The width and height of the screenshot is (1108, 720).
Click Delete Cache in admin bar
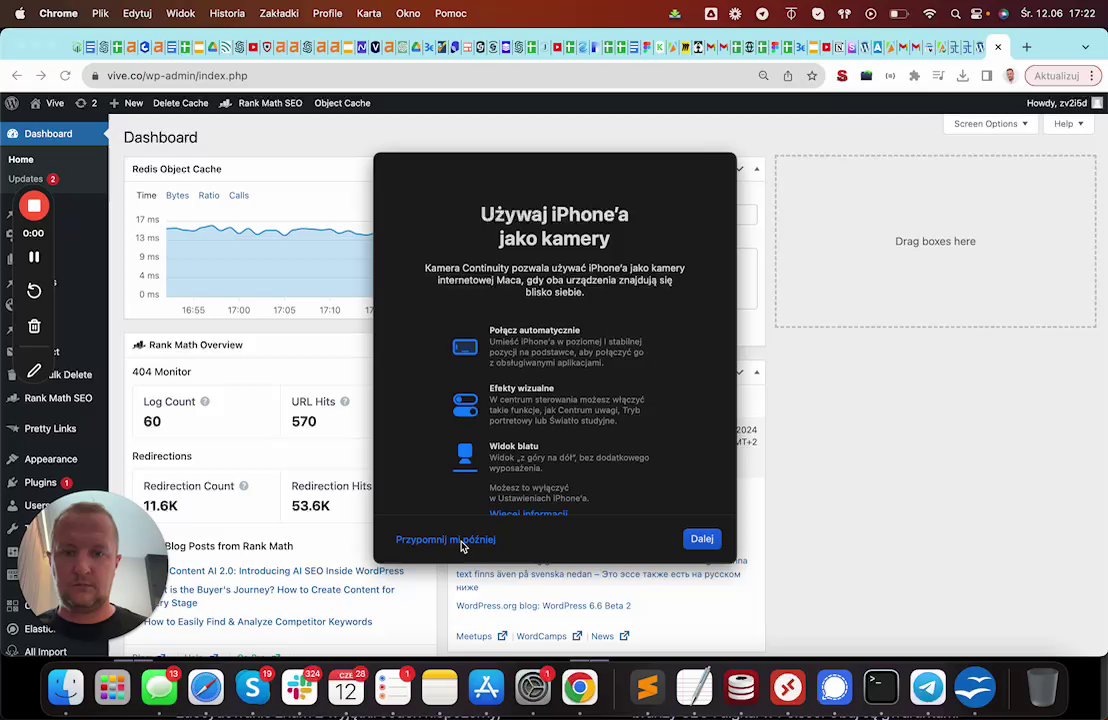tap(180, 103)
